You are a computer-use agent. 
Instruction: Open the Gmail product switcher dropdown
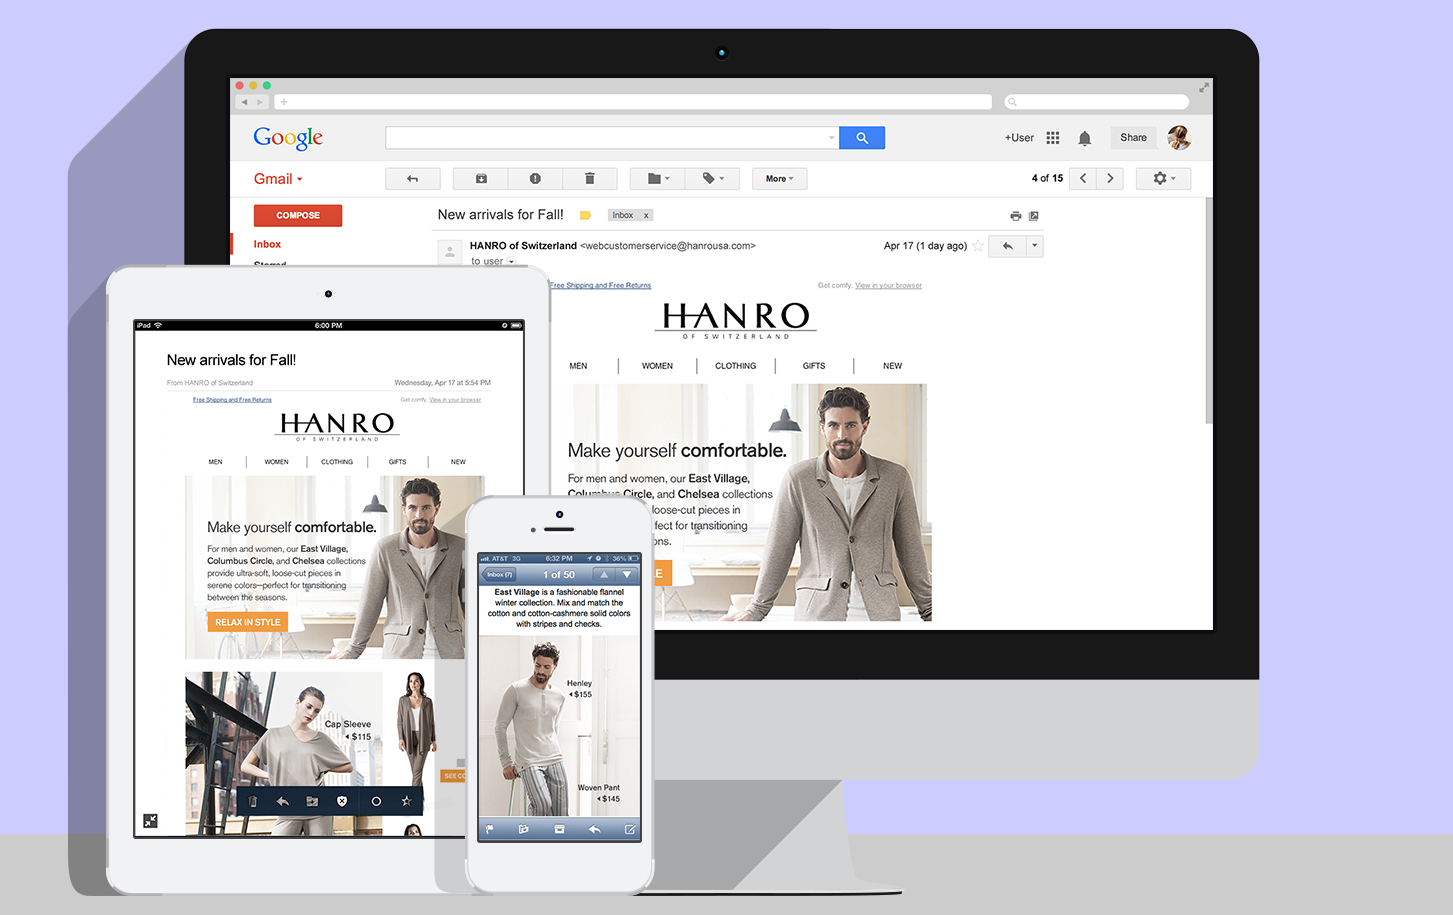[278, 179]
